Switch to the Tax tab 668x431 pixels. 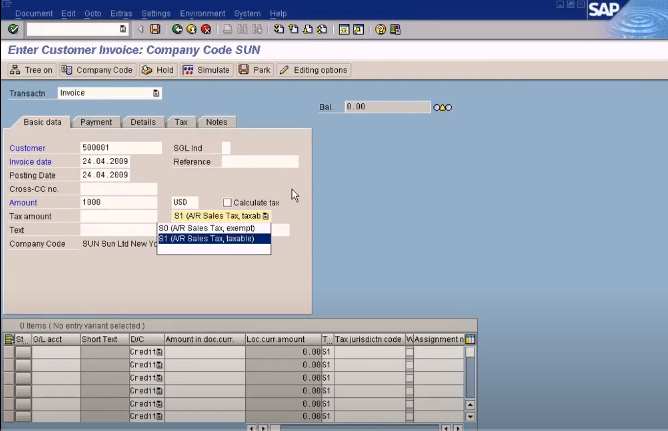point(181,122)
